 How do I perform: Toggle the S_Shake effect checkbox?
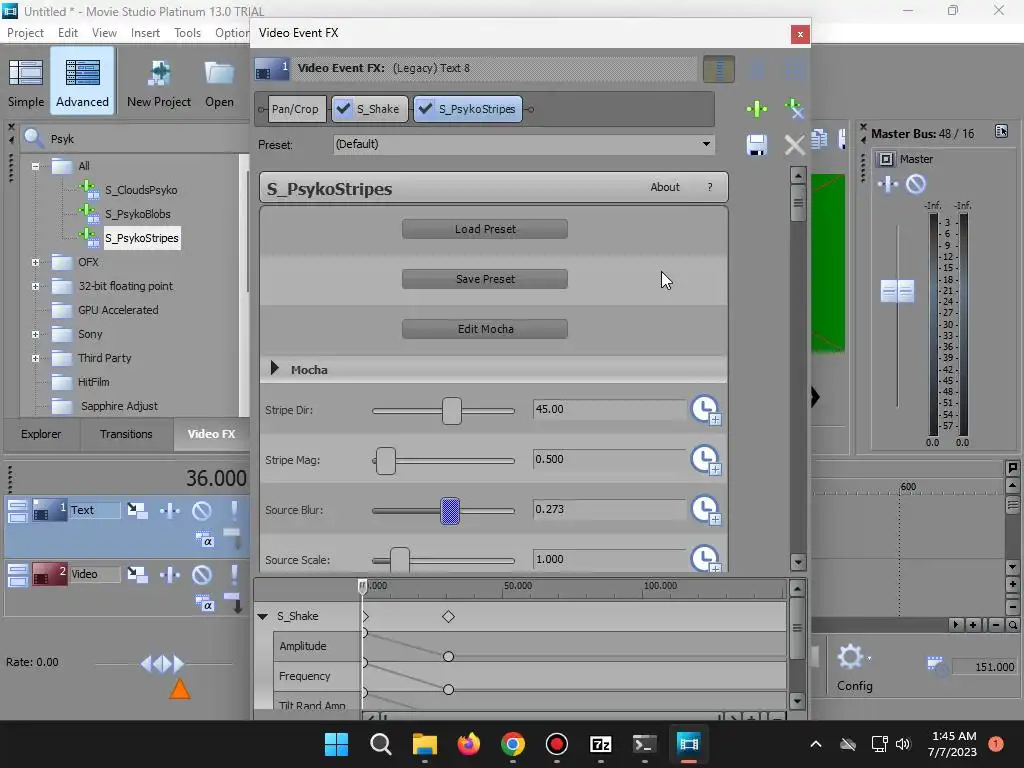(x=344, y=108)
